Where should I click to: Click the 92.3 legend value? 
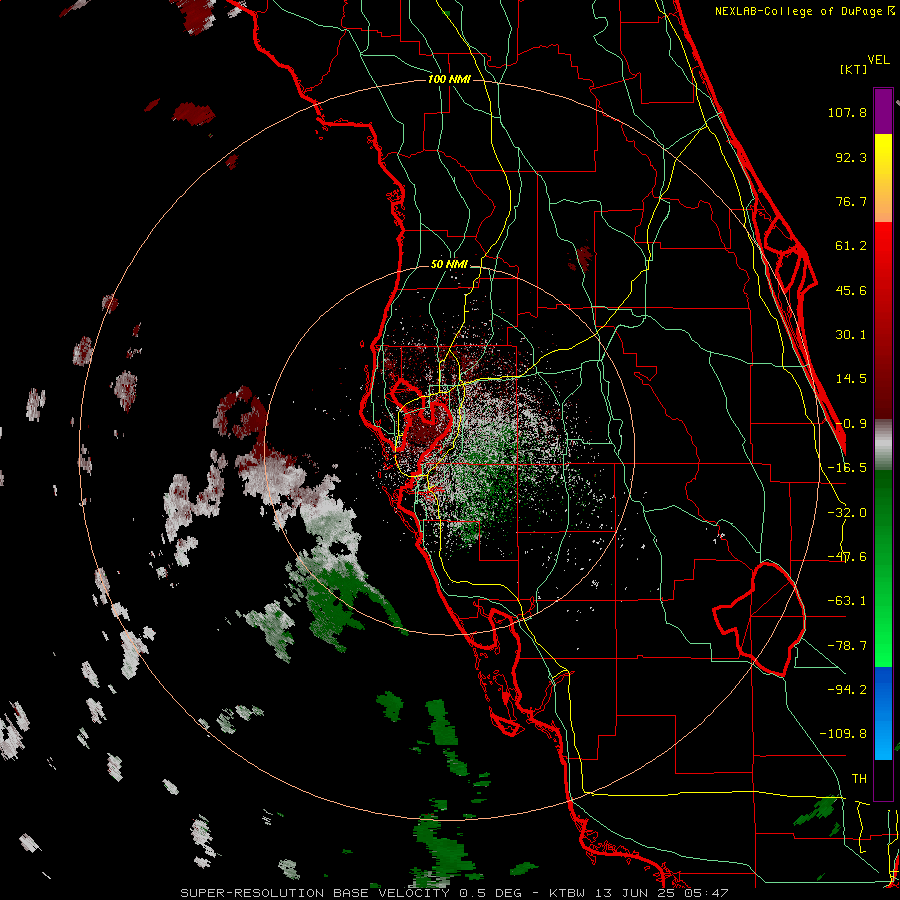pos(851,157)
